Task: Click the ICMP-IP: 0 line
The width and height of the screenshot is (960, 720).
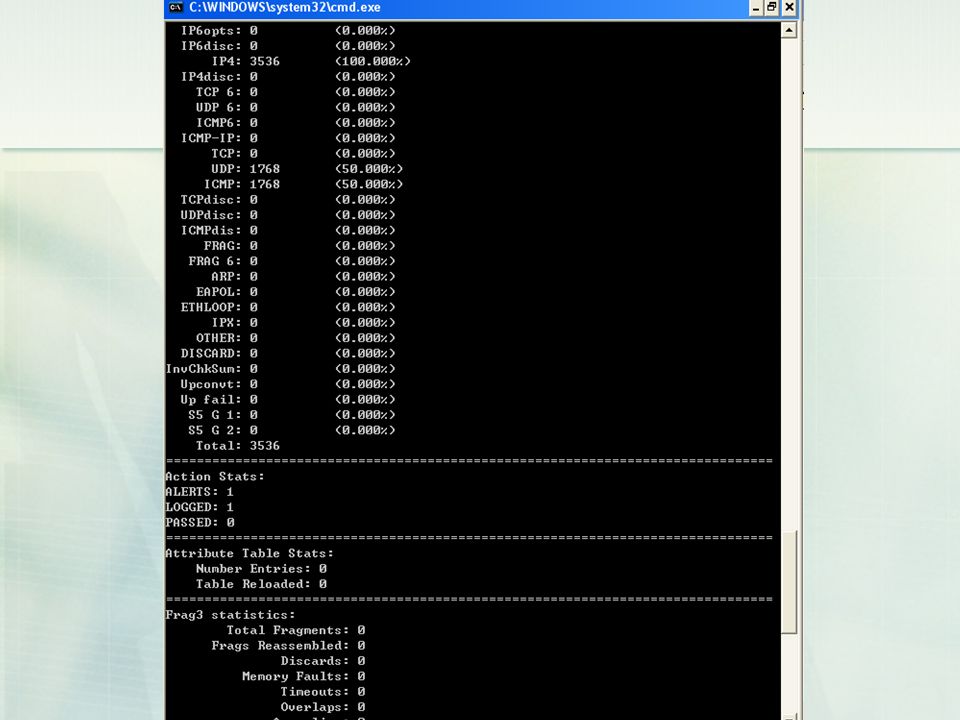Action: 288,138
